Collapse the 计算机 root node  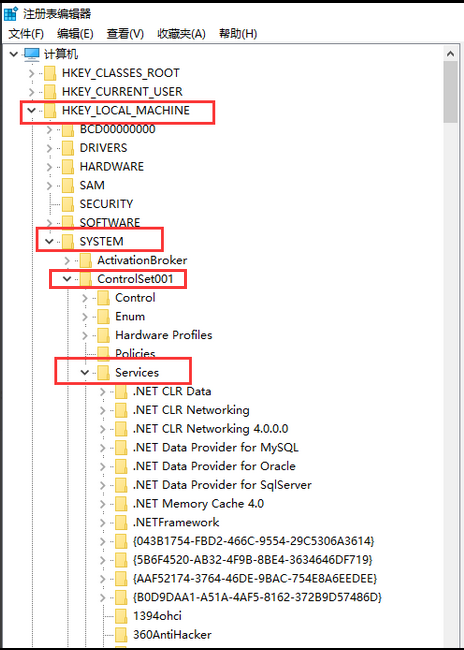coord(14,54)
